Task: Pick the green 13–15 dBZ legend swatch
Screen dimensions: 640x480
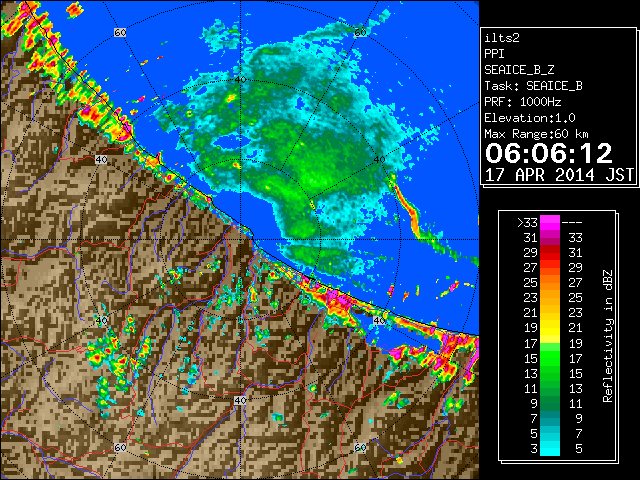Action: click(x=550, y=373)
